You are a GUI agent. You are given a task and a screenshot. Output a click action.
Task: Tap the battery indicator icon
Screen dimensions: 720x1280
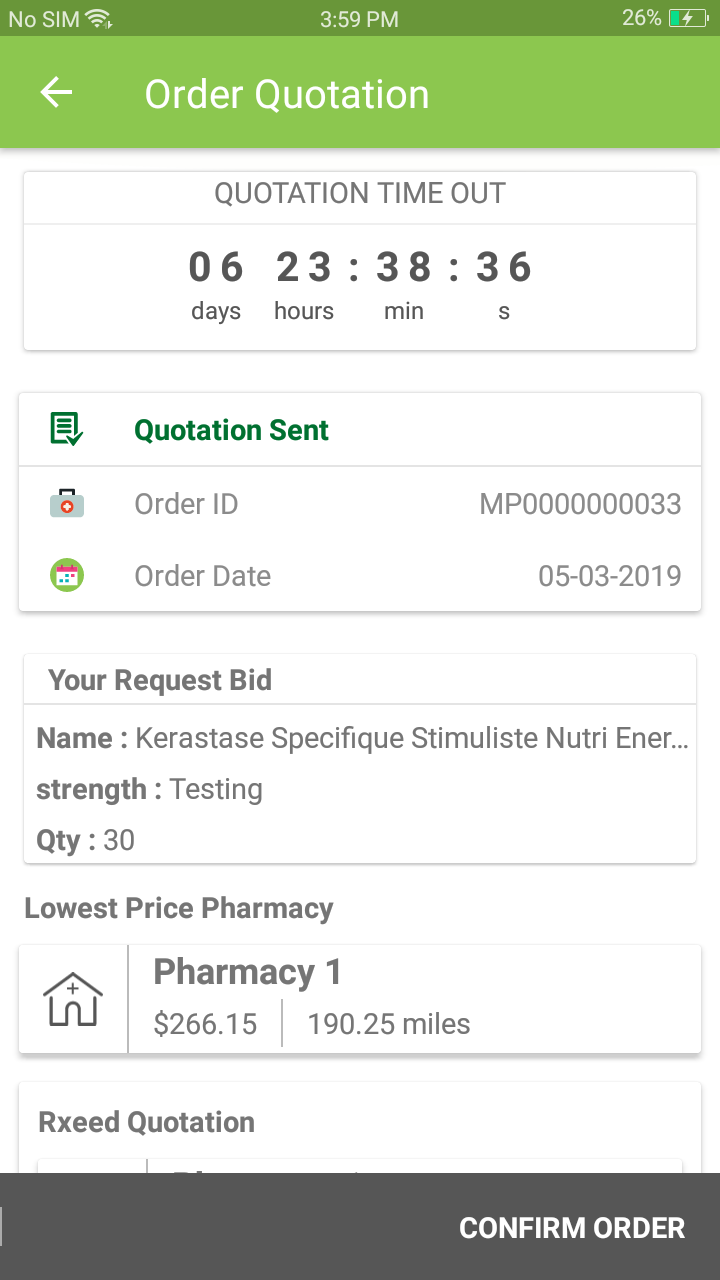[x=689, y=18]
